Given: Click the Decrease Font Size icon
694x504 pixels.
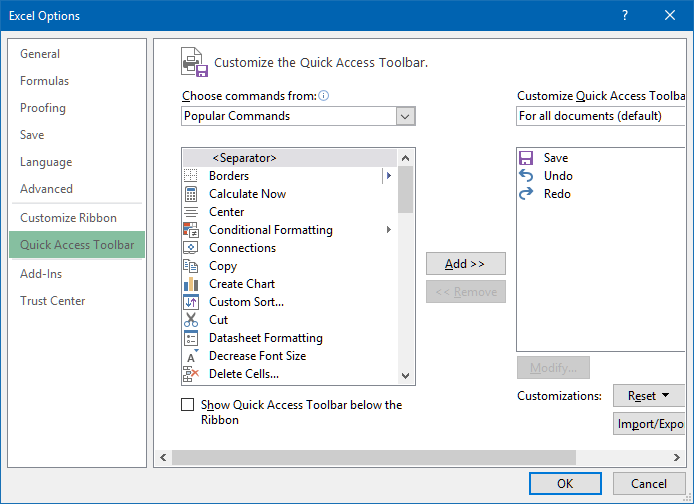Looking at the screenshot, I should coord(192,356).
